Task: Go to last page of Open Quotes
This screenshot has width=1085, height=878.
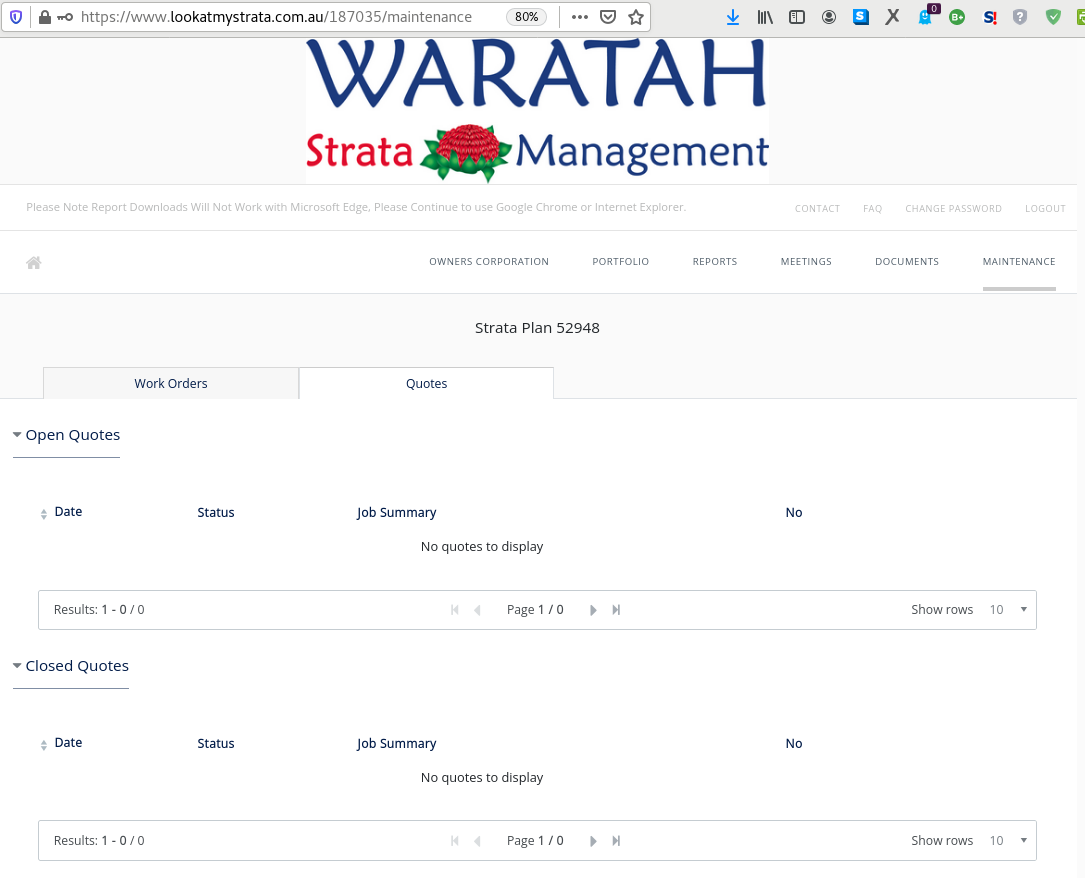Action: (x=616, y=610)
